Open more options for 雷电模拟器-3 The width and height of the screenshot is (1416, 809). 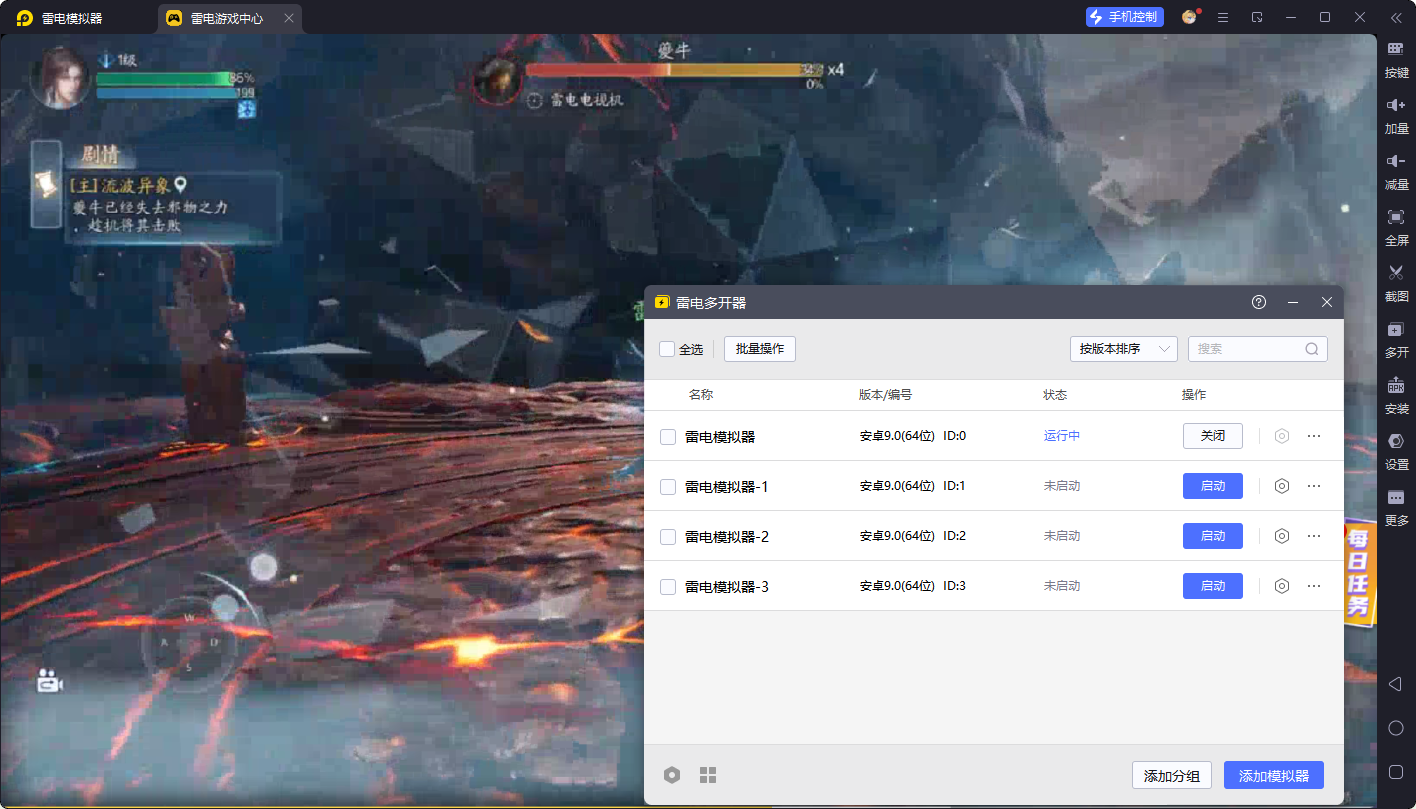(1314, 586)
